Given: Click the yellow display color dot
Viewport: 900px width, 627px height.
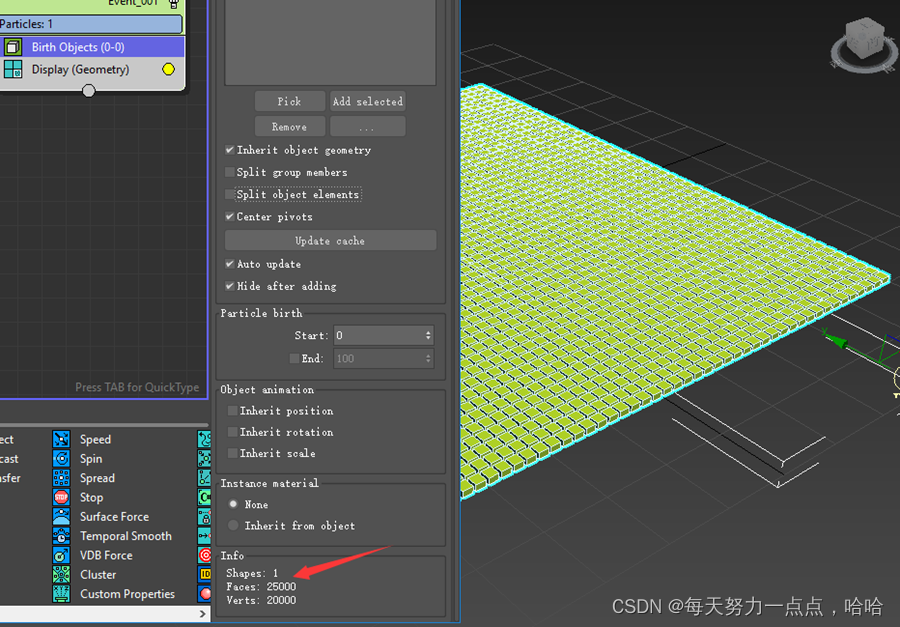Looking at the screenshot, I should [167, 69].
